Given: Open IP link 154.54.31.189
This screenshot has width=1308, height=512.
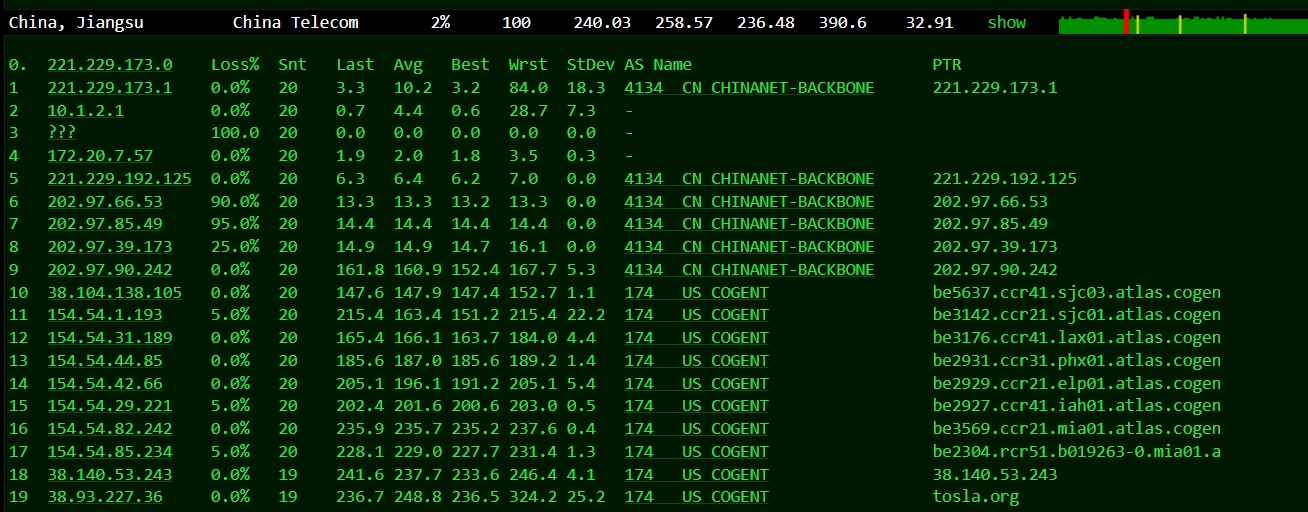Looking at the screenshot, I should click(x=110, y=338).
